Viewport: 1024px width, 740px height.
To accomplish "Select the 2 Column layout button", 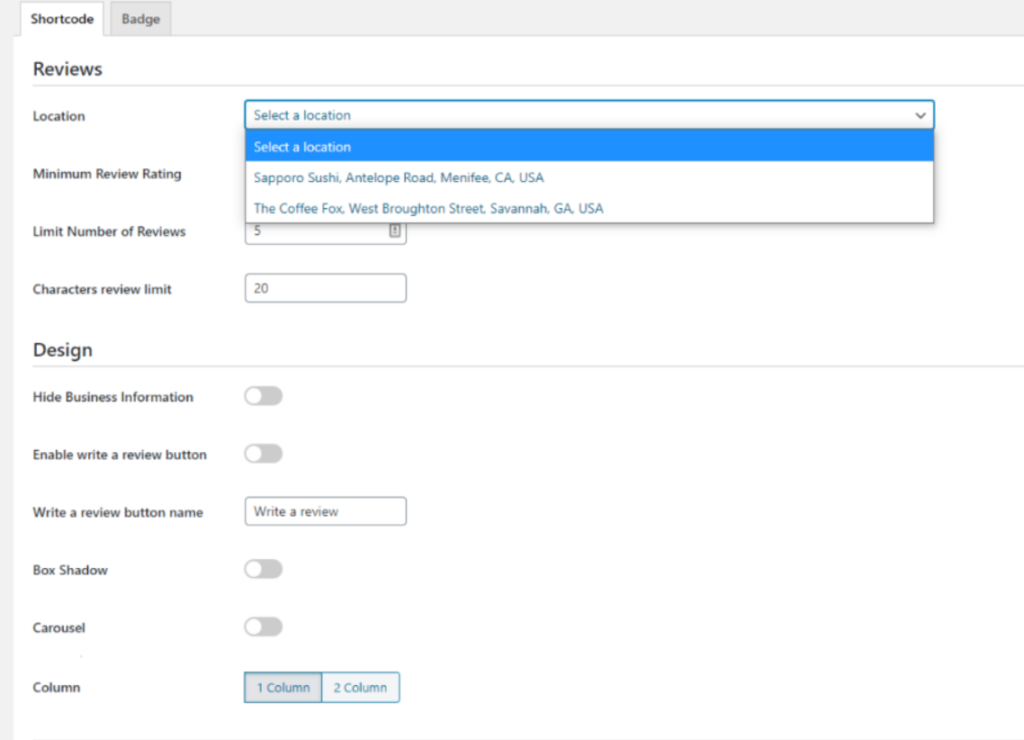I will click(360, 688).
